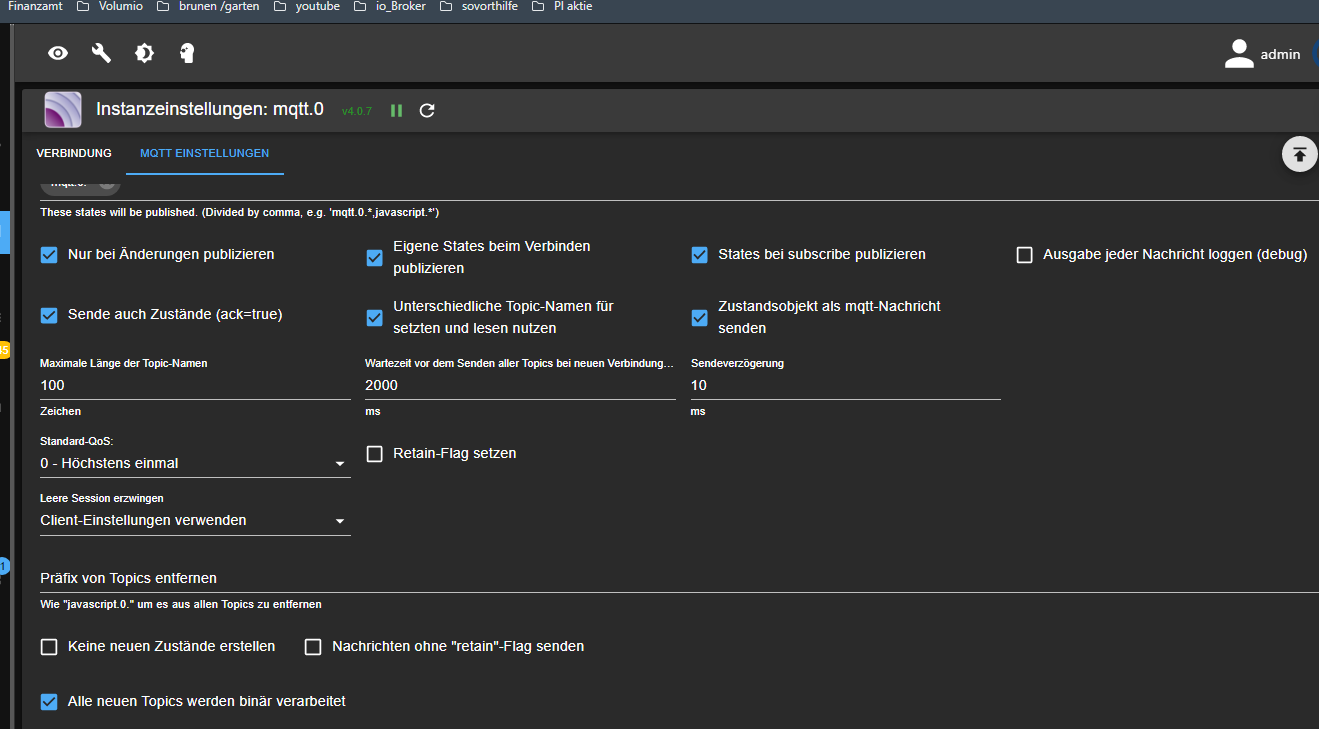
Task: Enable Ausgabe jeder Nachricht loggen (debug)
Action: 1024,255
